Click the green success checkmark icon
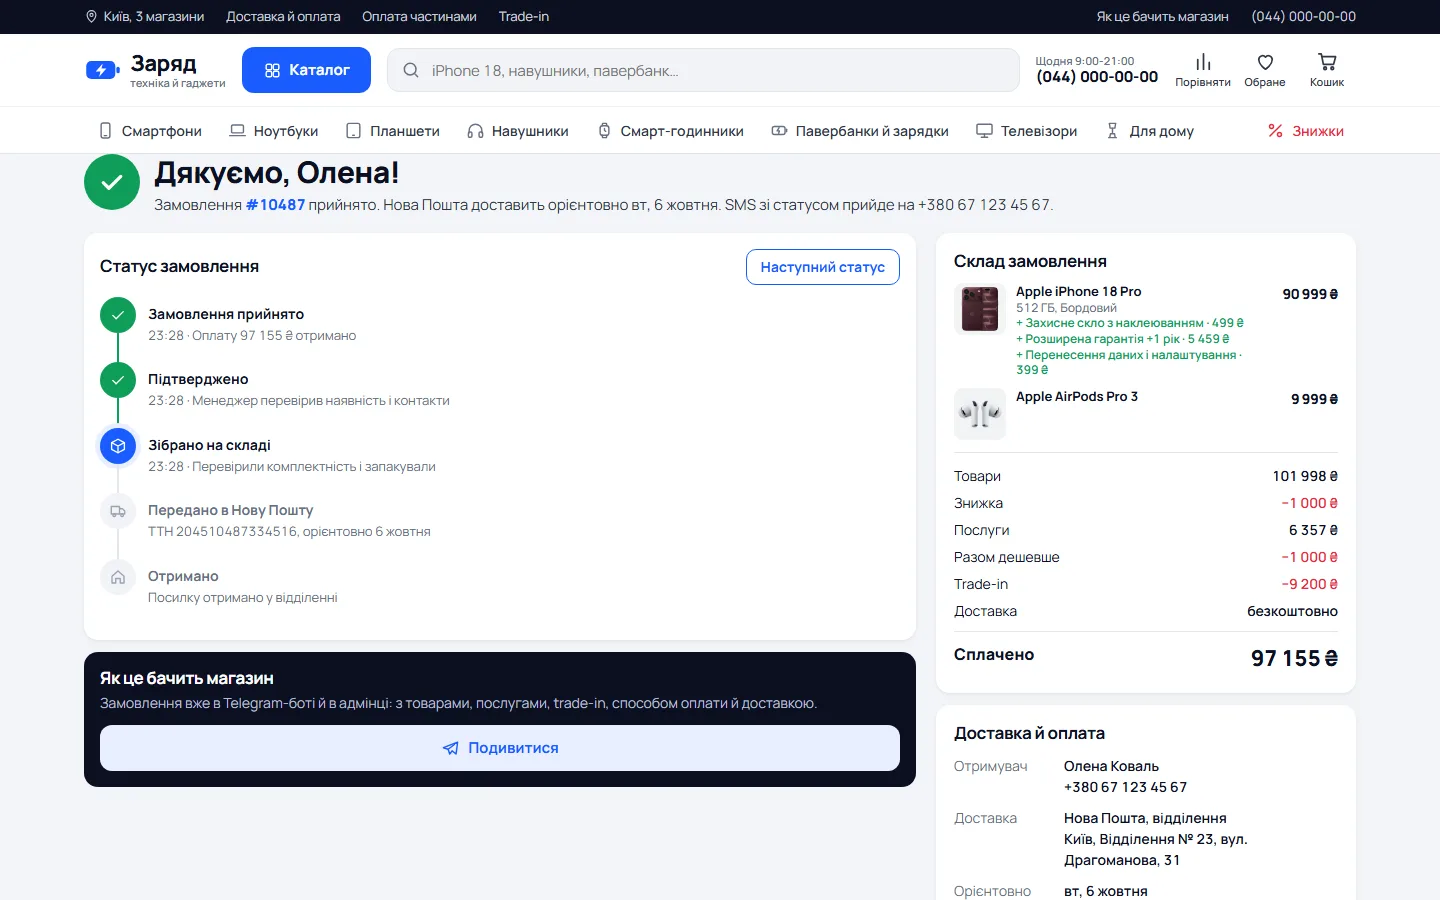Viewport: 1440px width, 900px height. point(112,182)
